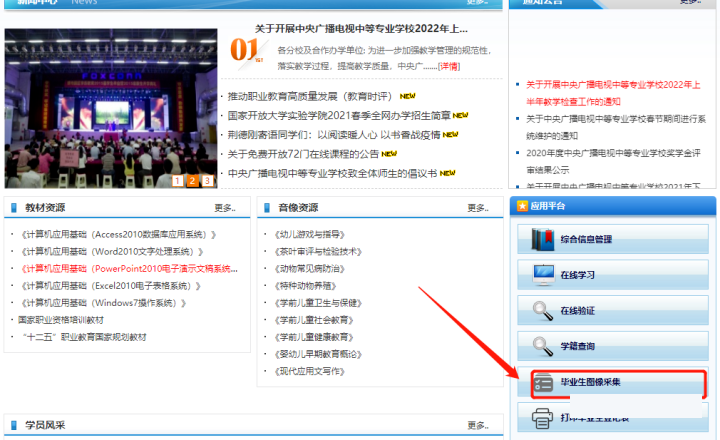Open video resource 《动物常见病防治》

(309, 269)
